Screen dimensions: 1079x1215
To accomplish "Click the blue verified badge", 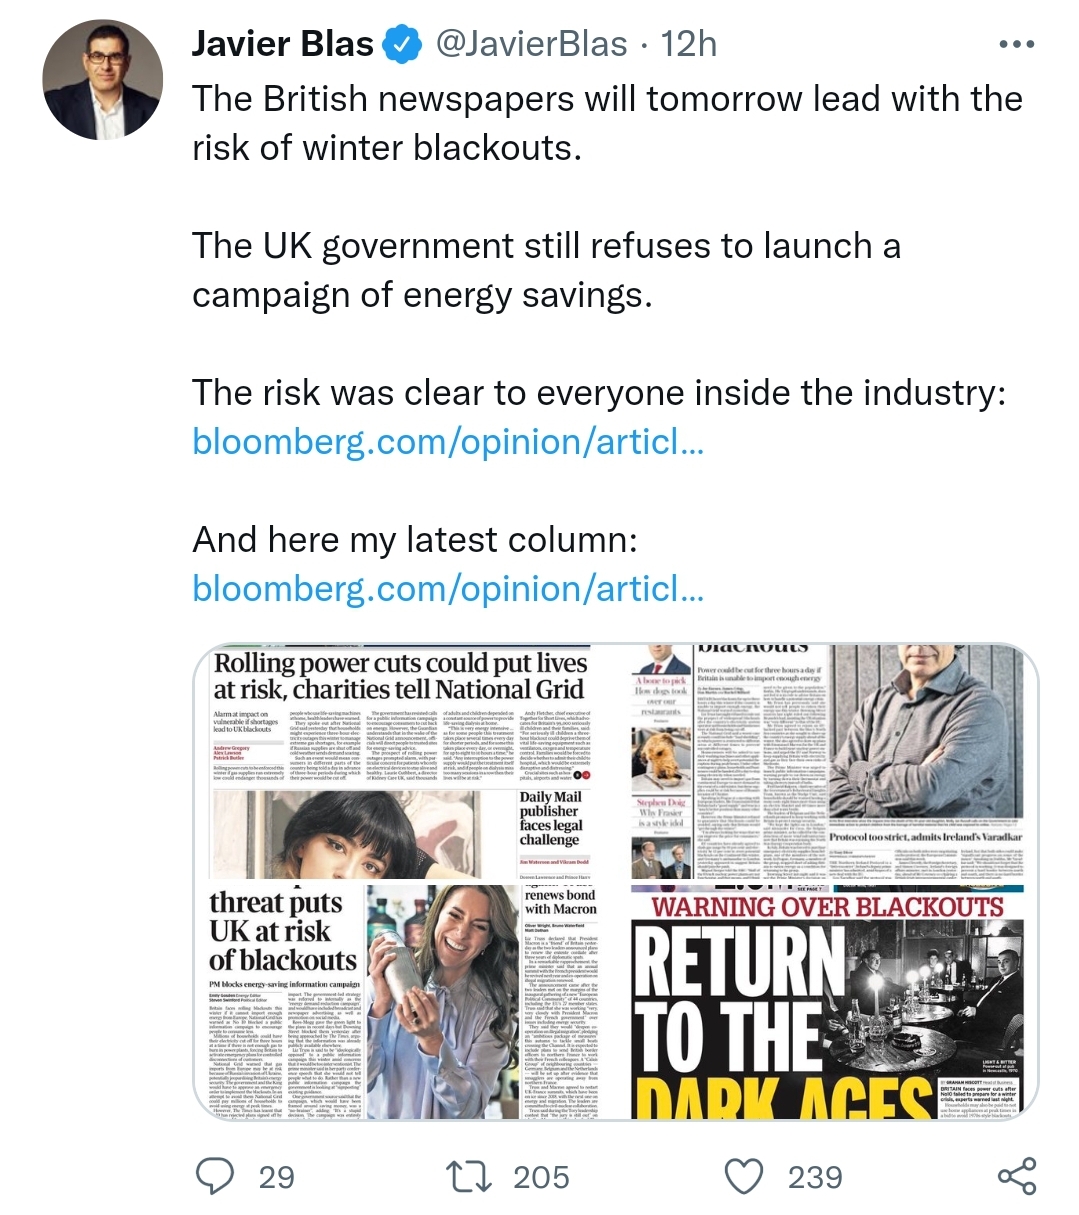I will (402, 45).
